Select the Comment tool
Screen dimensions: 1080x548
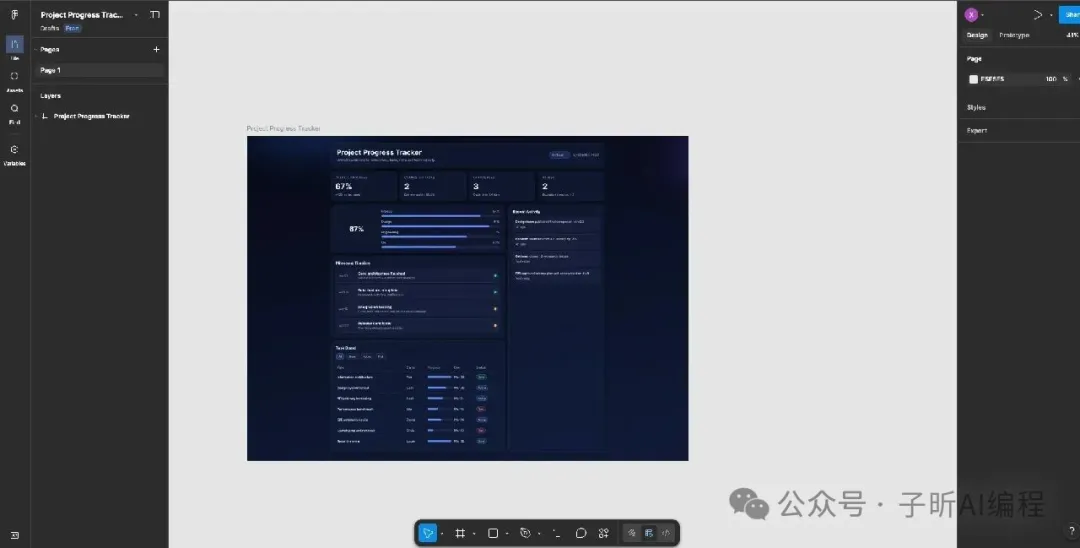tap(581, 533)
